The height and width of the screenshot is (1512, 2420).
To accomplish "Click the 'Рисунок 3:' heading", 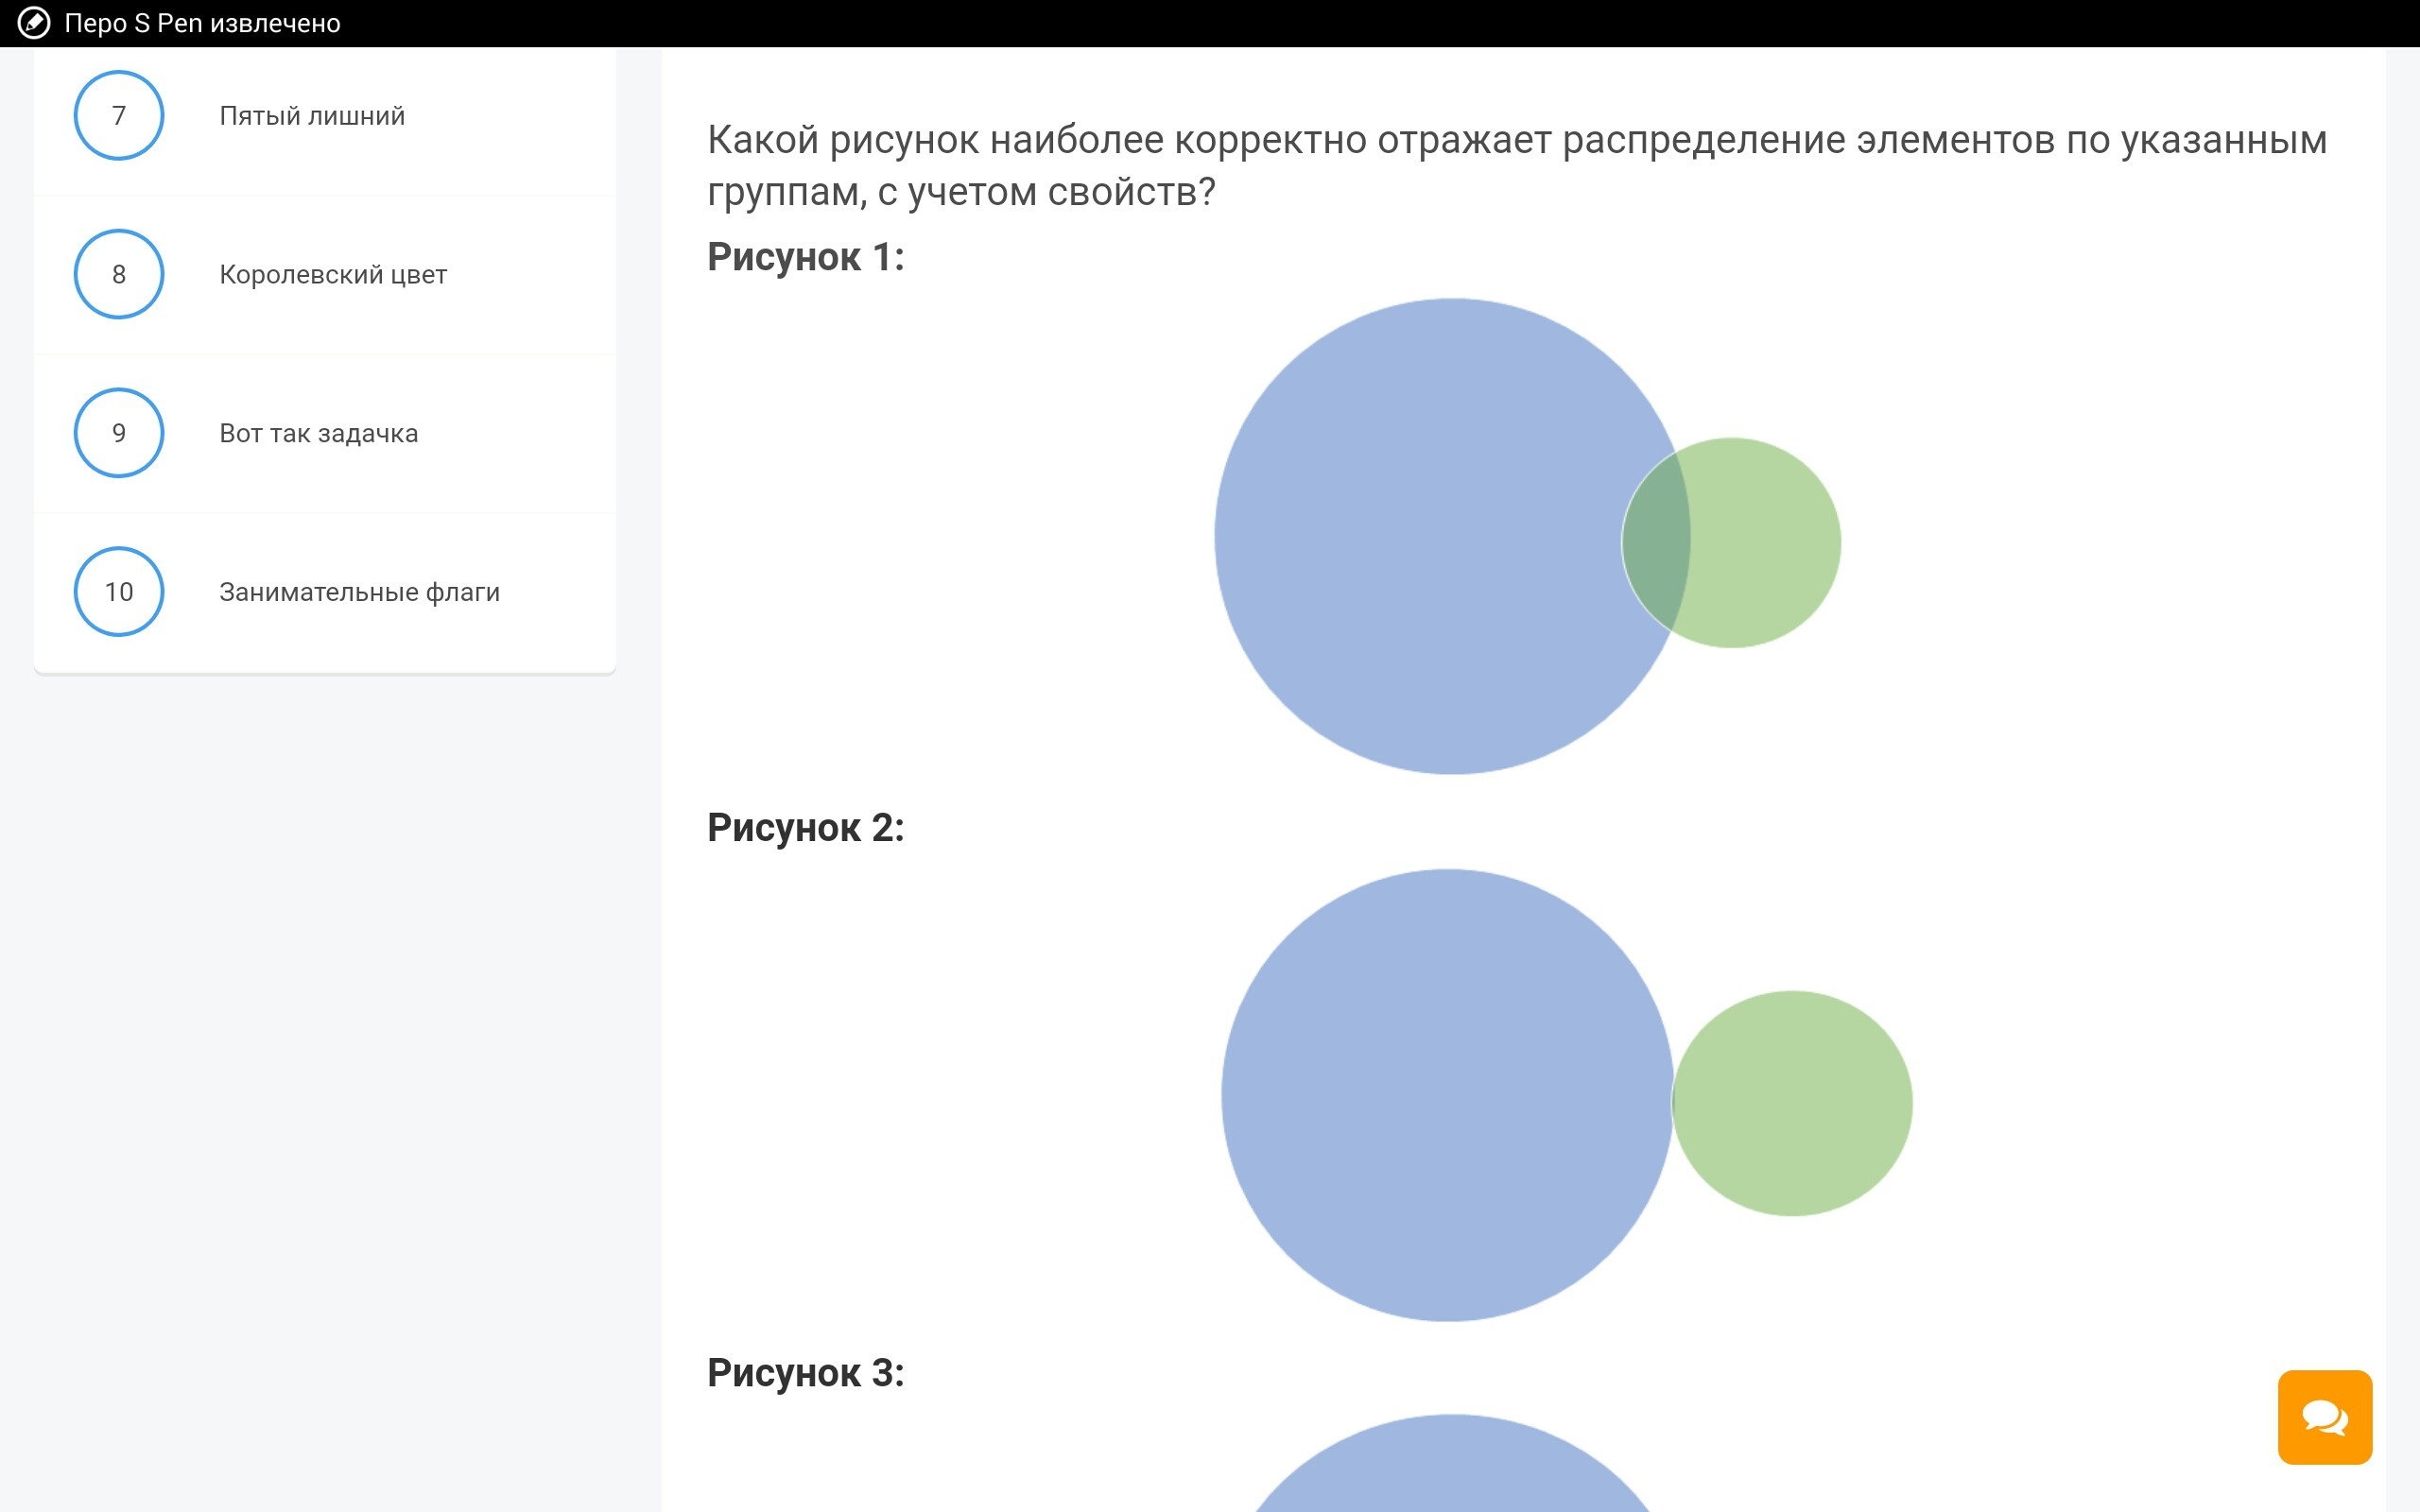I will (805, 1373).
